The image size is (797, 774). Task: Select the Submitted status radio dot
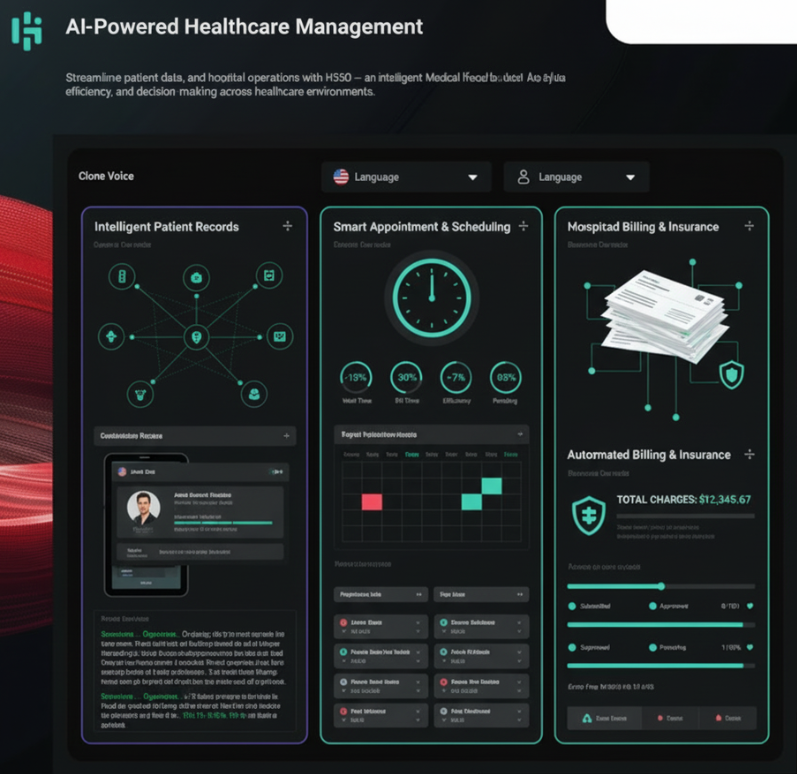pyautogui.click(x=572, y=606)
